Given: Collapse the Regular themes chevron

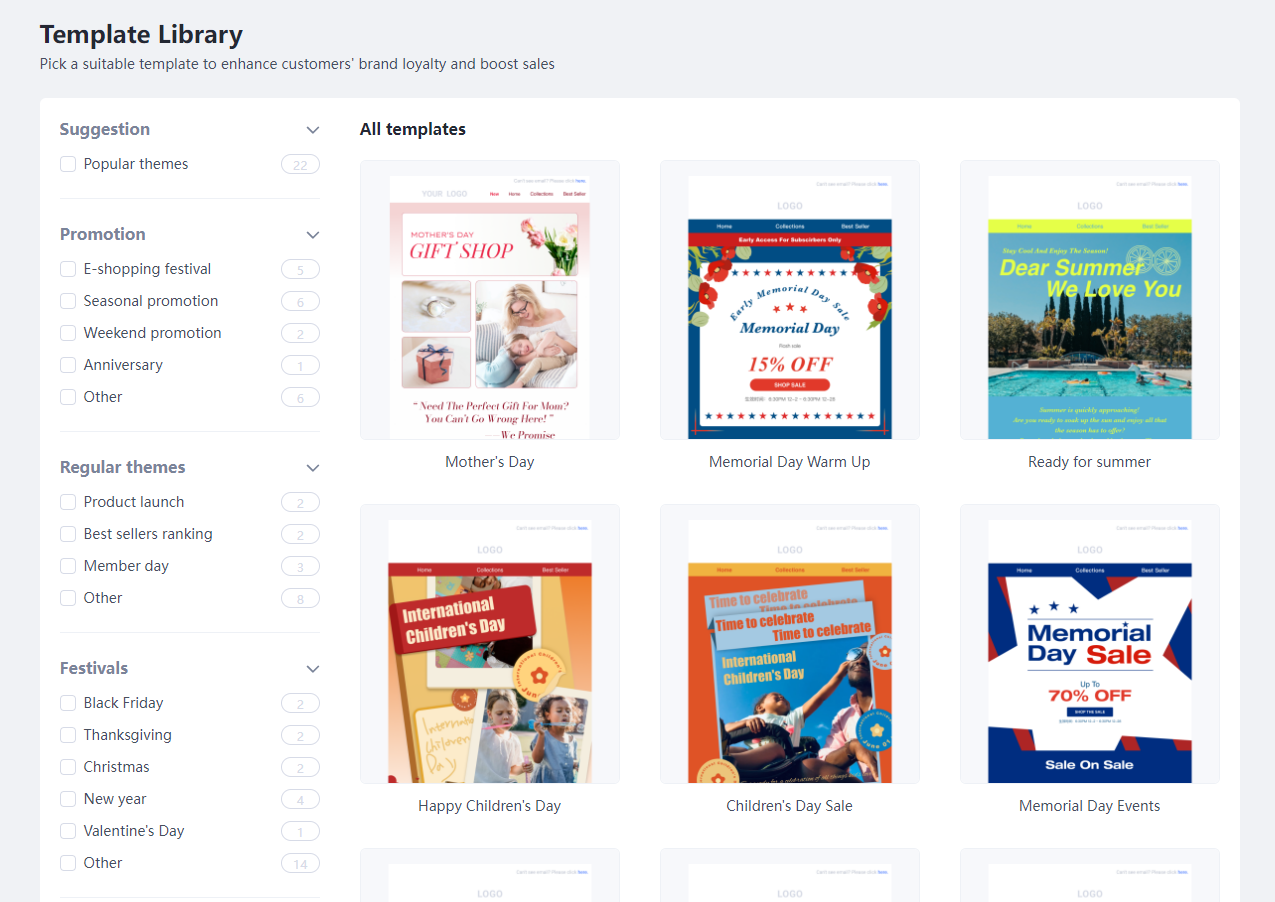Looking at the screenshot, I should click(x=313, y=468).
